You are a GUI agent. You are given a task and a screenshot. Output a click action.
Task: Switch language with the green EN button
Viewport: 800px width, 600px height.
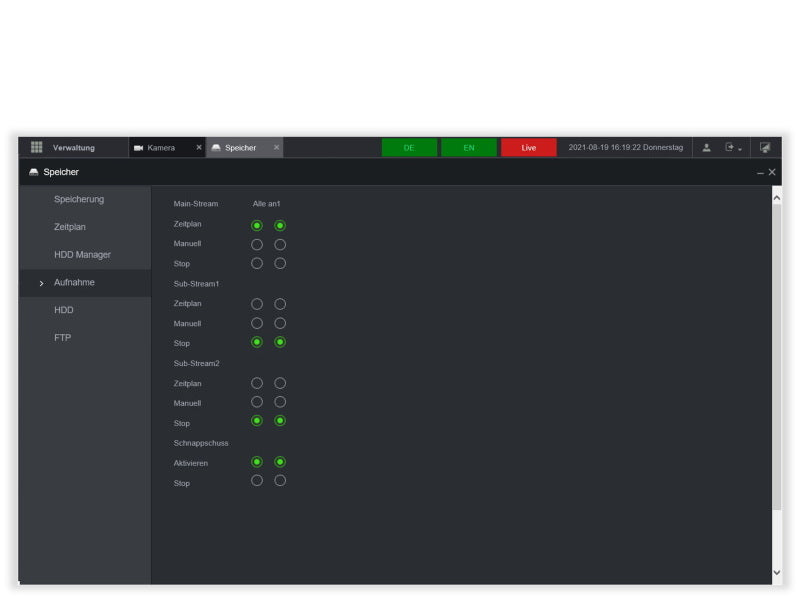click(469, 147)
